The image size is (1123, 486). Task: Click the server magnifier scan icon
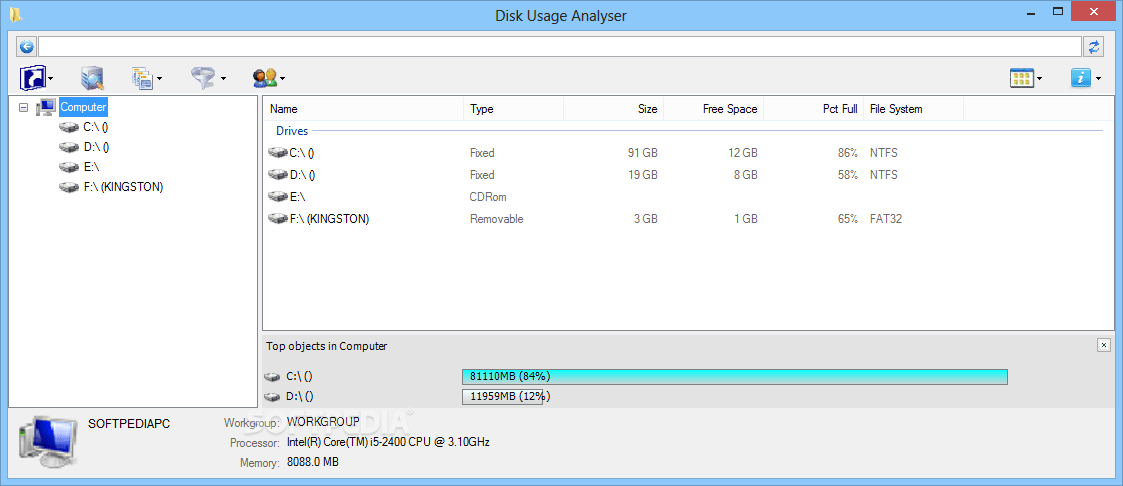[x=92, y=77]
